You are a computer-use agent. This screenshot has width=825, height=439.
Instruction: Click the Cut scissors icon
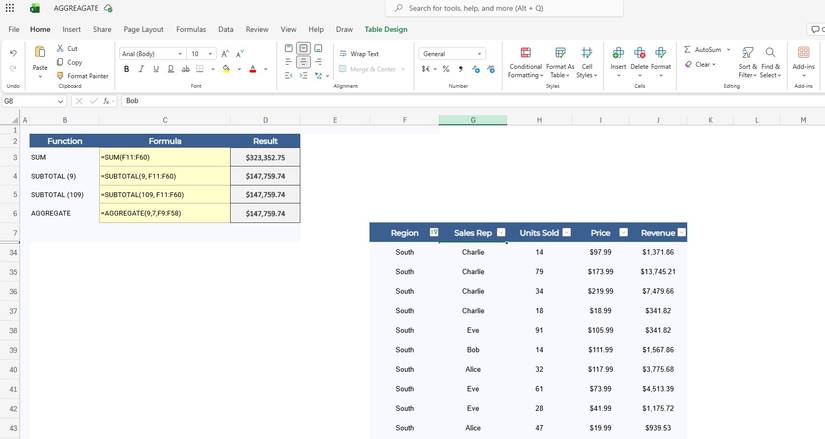tap(60, 48)
